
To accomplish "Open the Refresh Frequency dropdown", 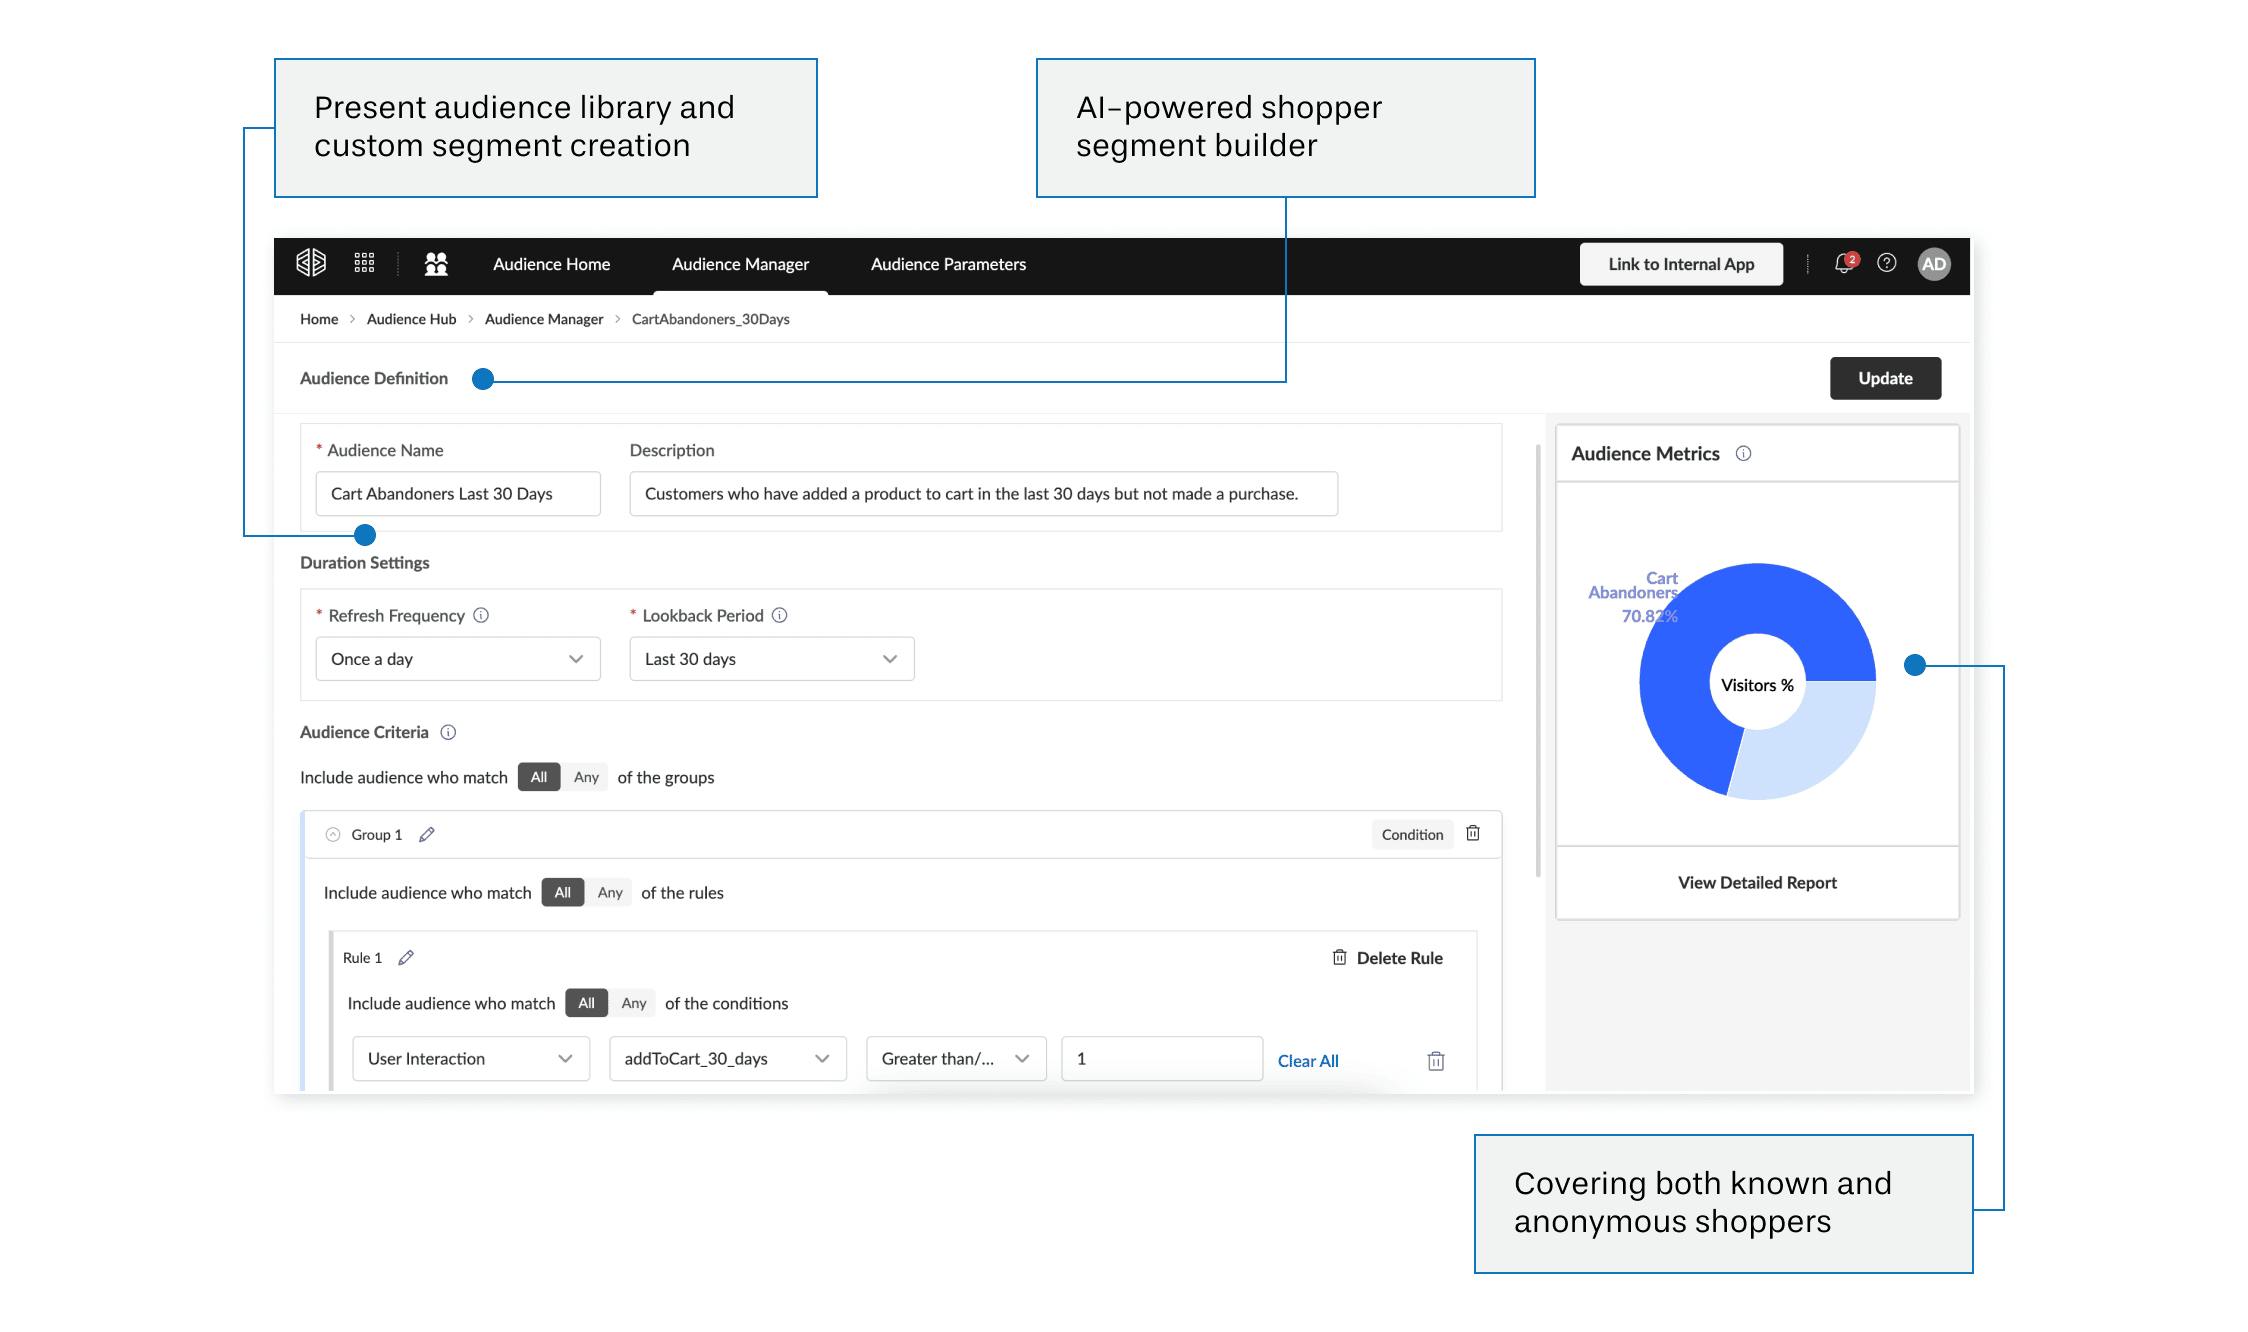I will click(x=458, y=659).
